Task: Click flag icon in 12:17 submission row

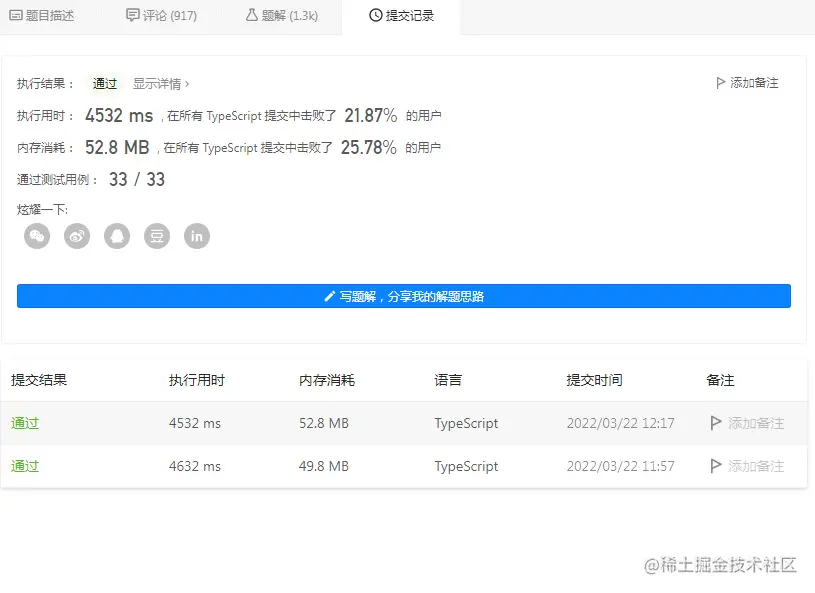Action: 716,423
